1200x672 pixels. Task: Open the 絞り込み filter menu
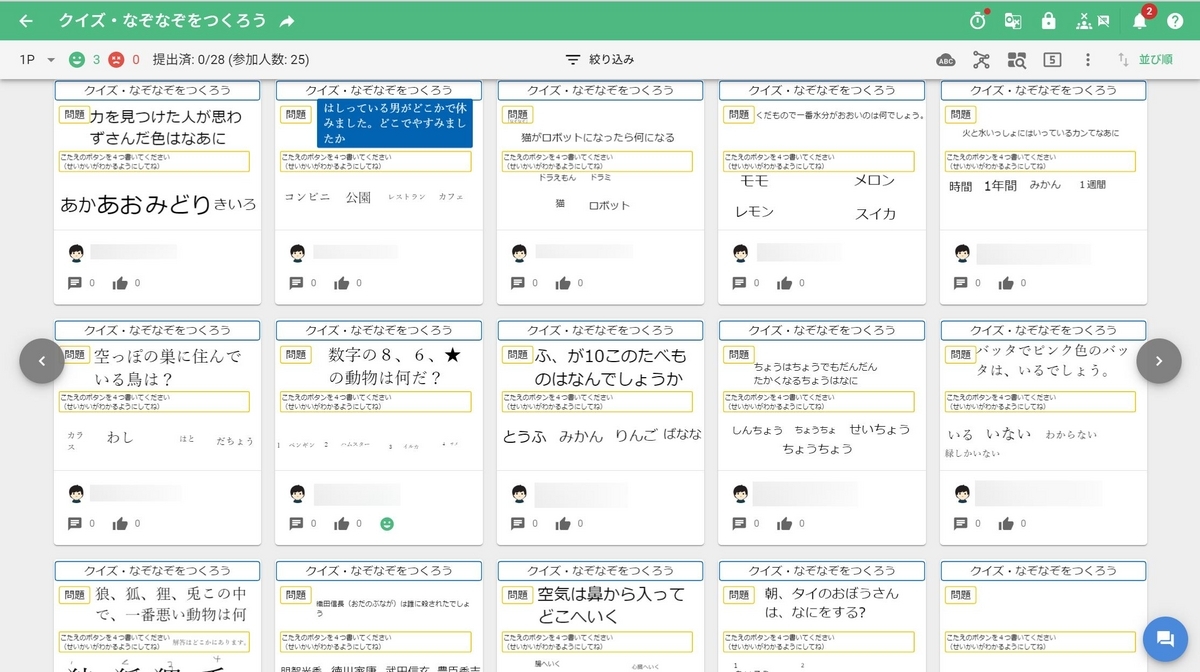pyautogui.click(x=600, y=60)
